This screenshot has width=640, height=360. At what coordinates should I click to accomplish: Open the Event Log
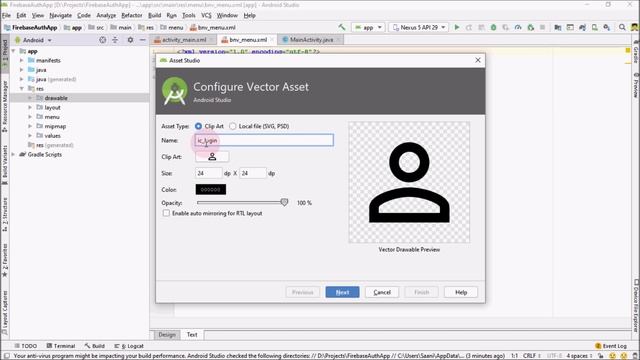click(611, 346)
